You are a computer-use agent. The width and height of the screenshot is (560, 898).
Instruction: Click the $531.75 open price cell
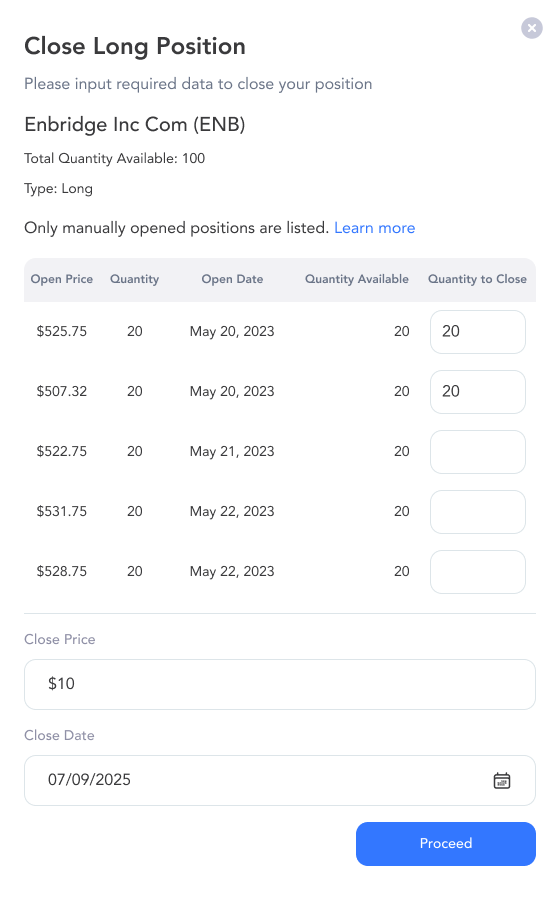coord(62,511)
